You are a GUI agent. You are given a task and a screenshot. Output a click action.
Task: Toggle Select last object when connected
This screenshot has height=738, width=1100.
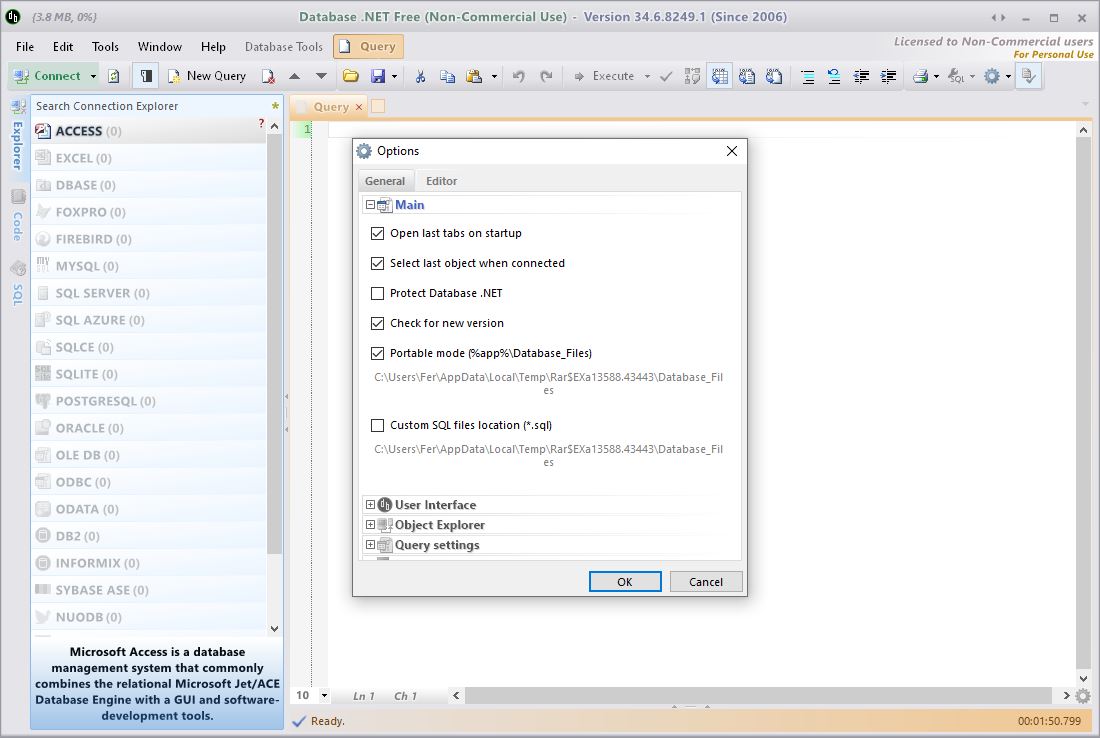coord(377,263)
